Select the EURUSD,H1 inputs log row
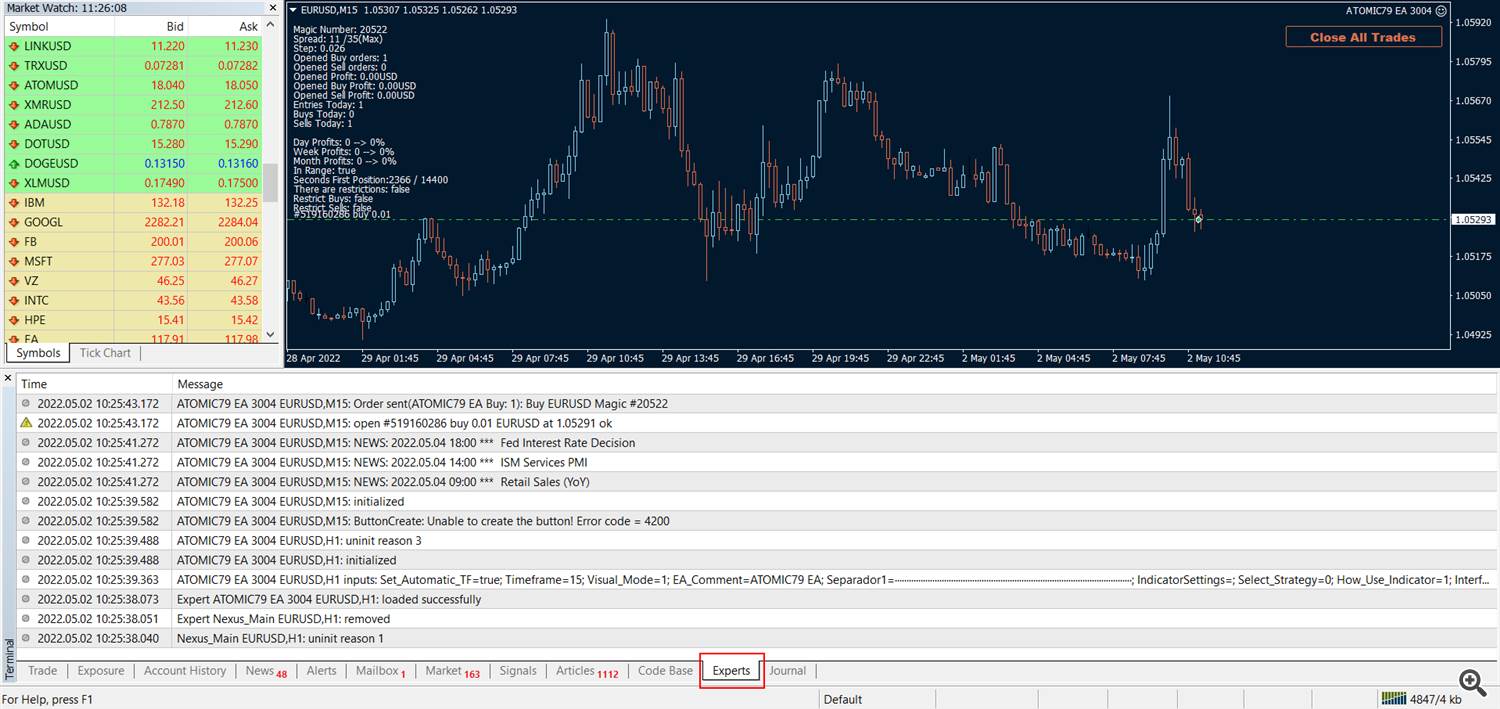This screenshot has height=709, width=1500. click(757, 580)
